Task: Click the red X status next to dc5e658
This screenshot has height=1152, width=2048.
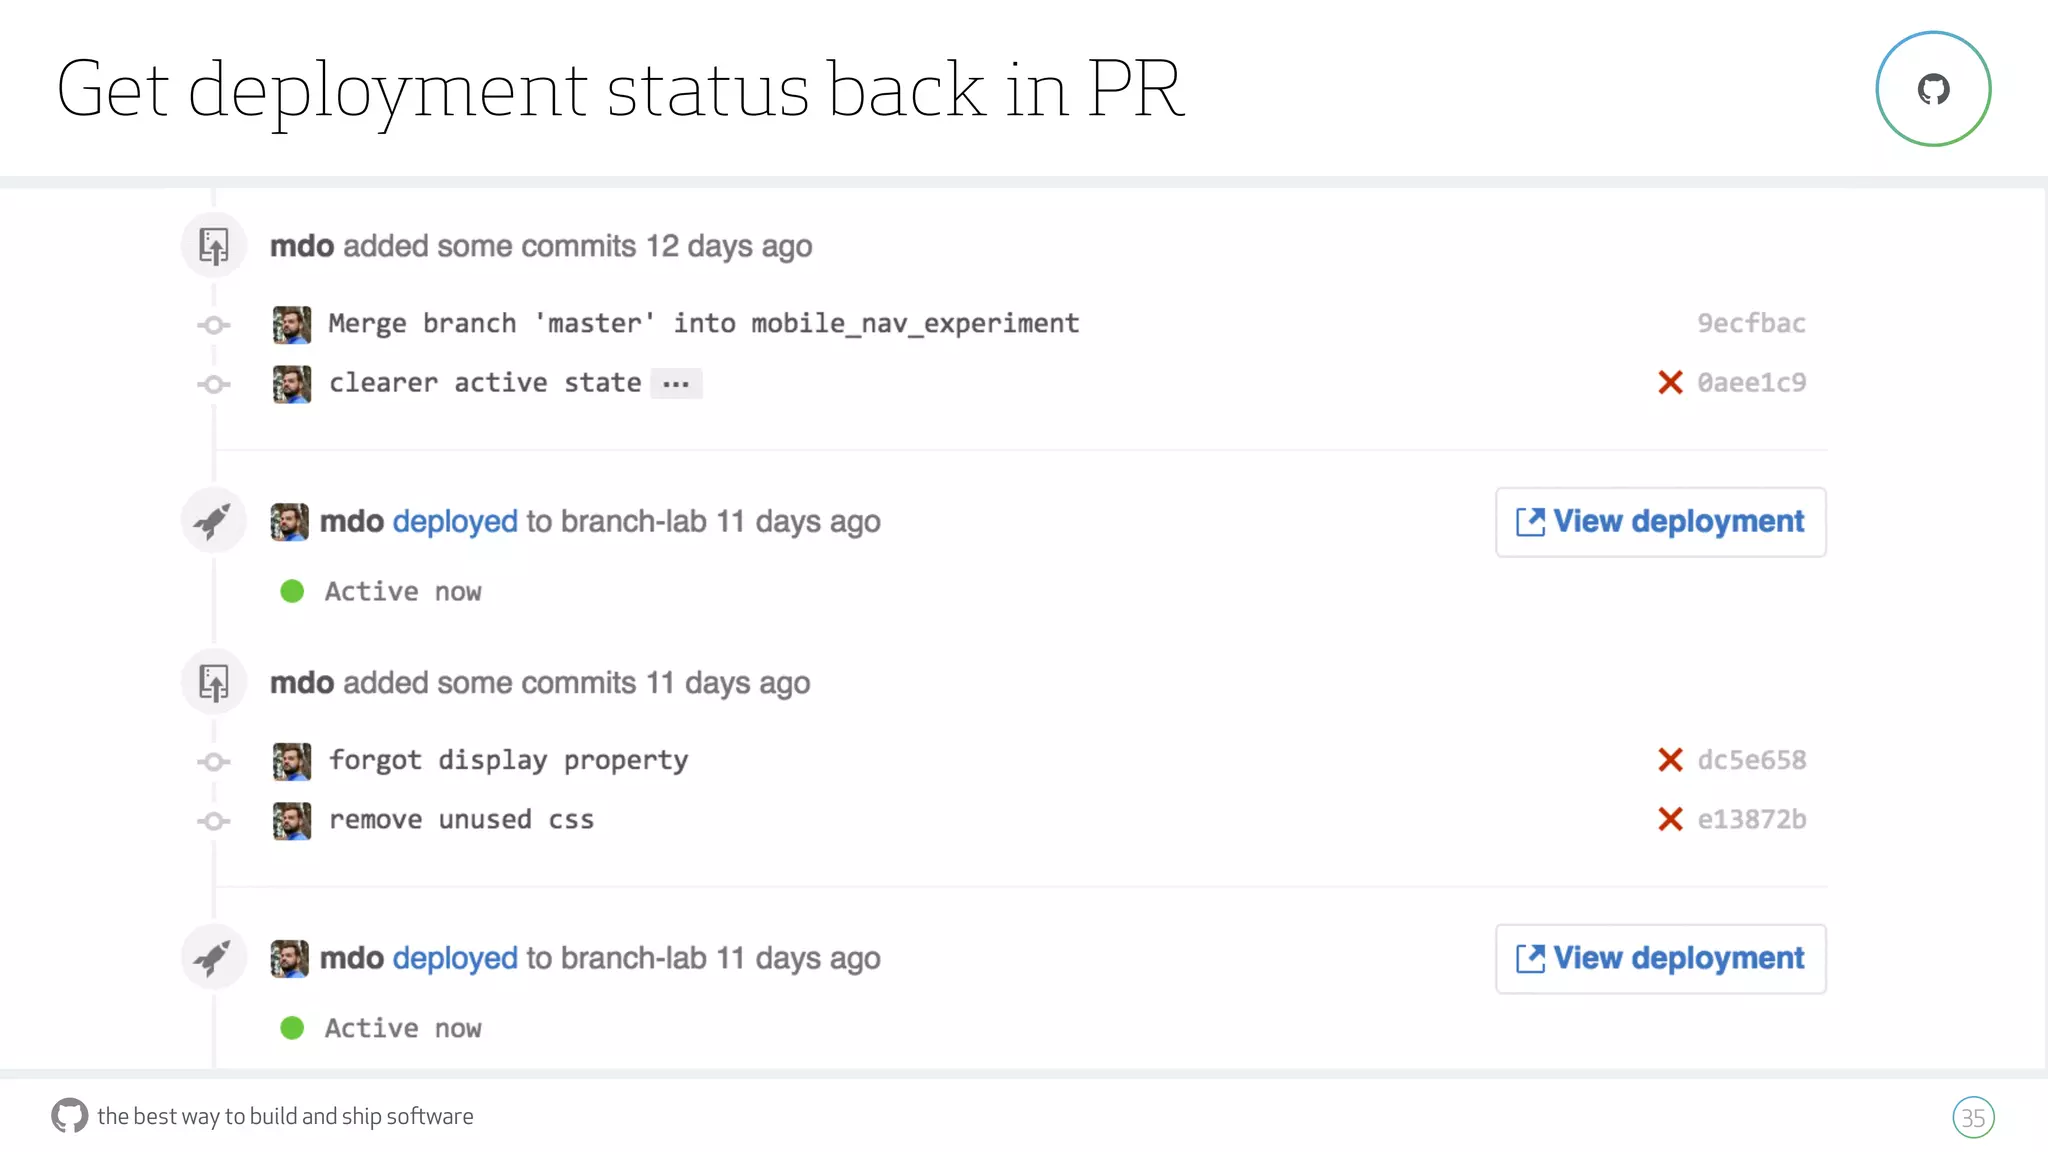Action: pos(1670,760)
